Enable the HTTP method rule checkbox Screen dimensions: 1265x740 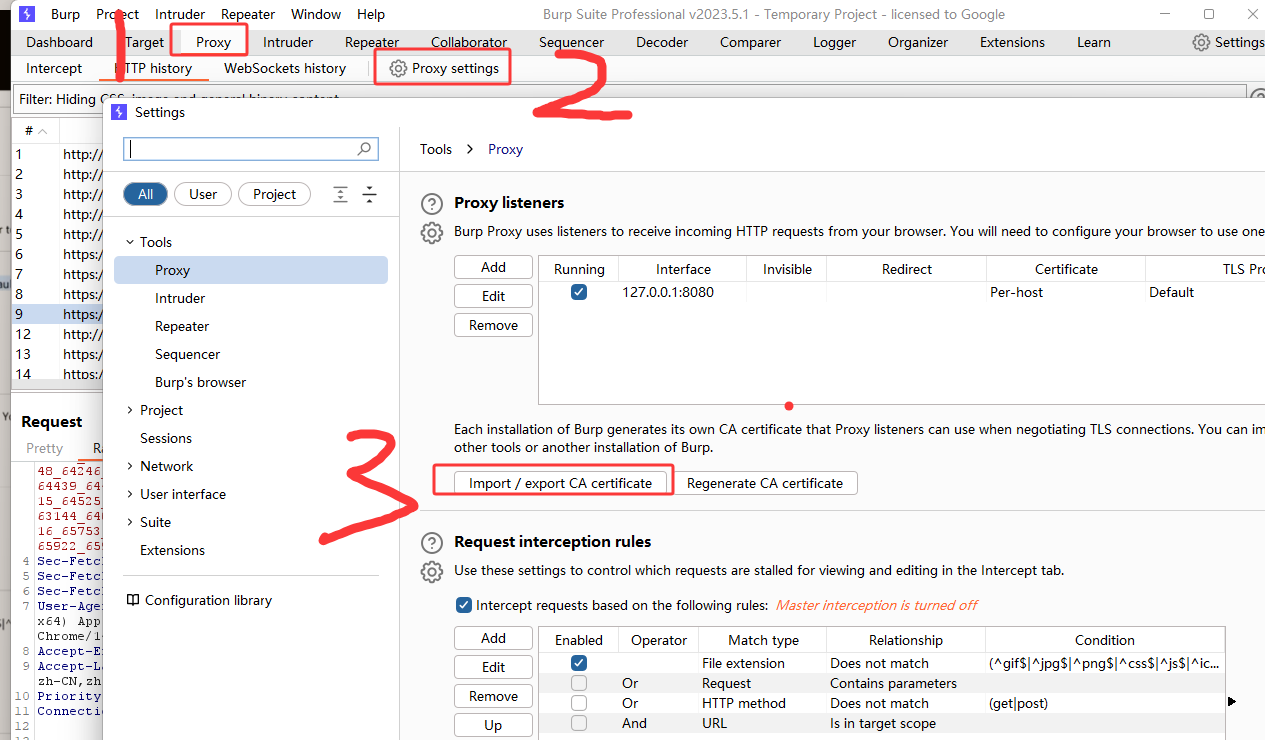tap(579, 703)
